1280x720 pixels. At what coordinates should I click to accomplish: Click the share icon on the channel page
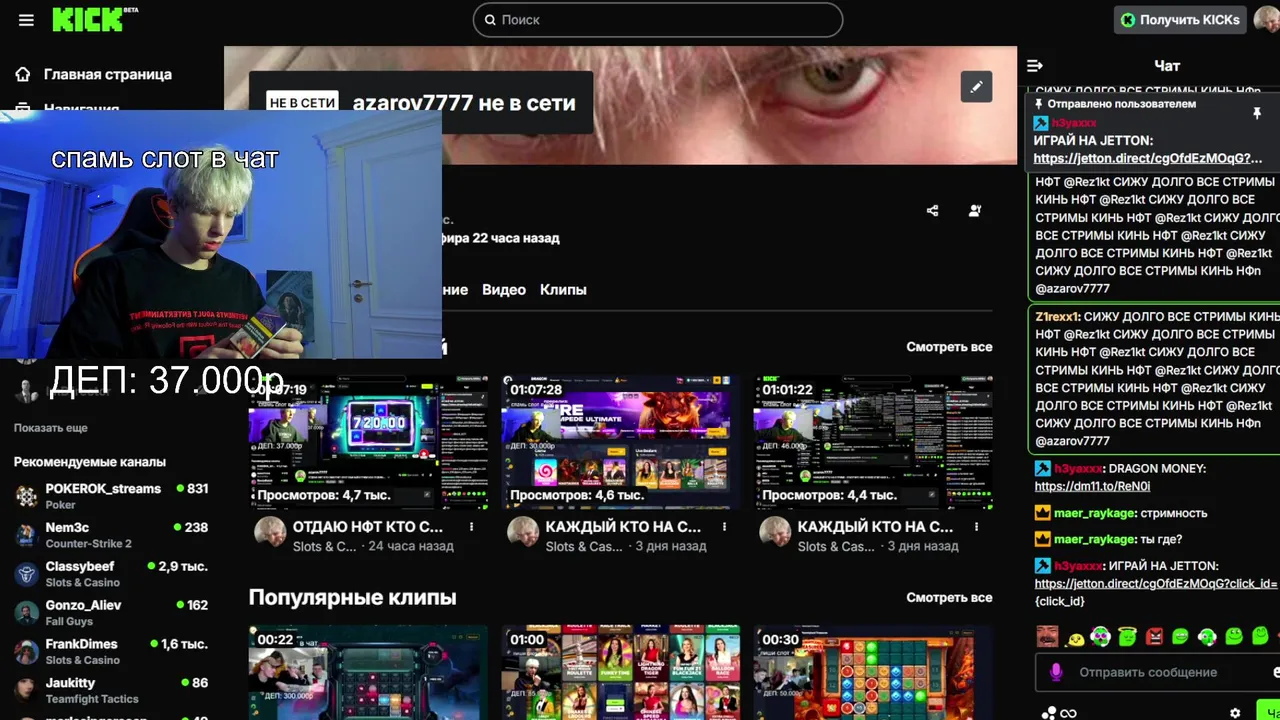point(933,211)
